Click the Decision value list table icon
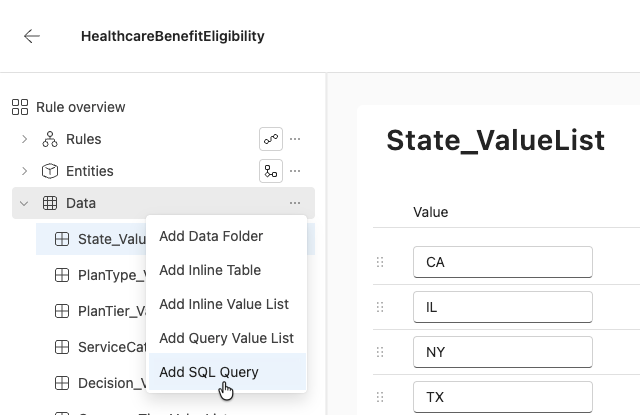The height and width of the screenshot is (415, 640). pos(62,383)
